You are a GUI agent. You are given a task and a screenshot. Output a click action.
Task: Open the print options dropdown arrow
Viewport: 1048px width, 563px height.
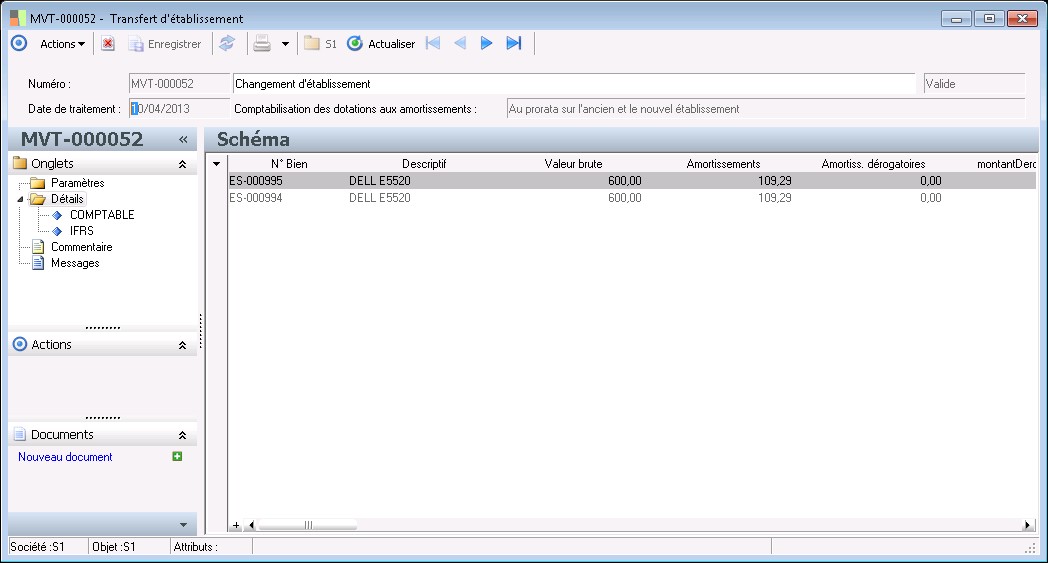click(x=285, y=44)
